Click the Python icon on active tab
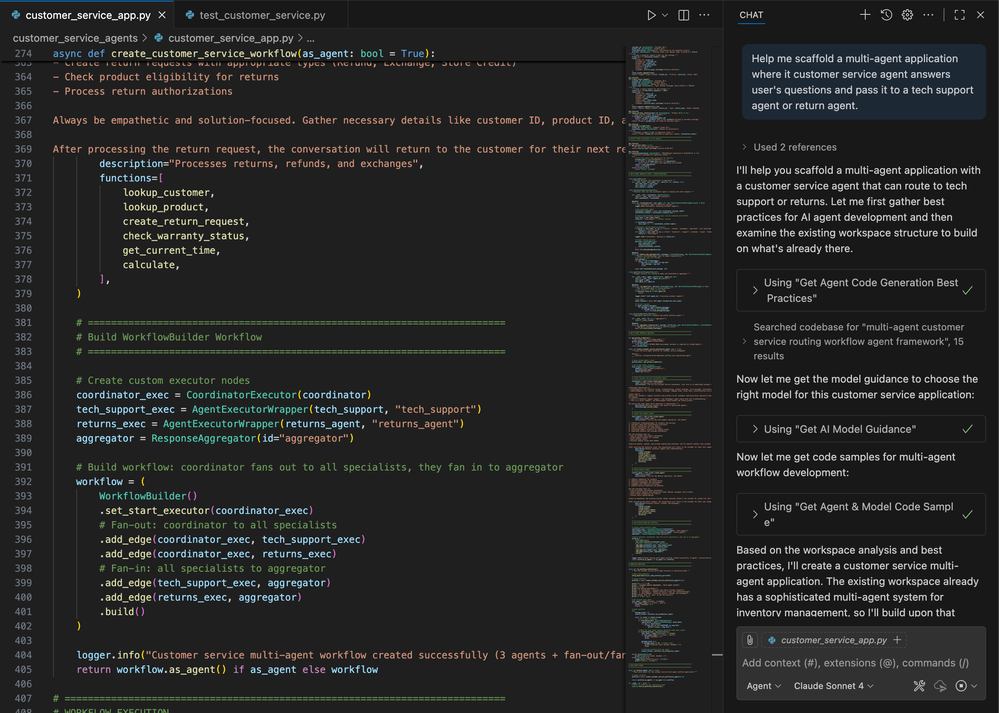The height and width of the screenshot is (713, 999). coord(15,15)
